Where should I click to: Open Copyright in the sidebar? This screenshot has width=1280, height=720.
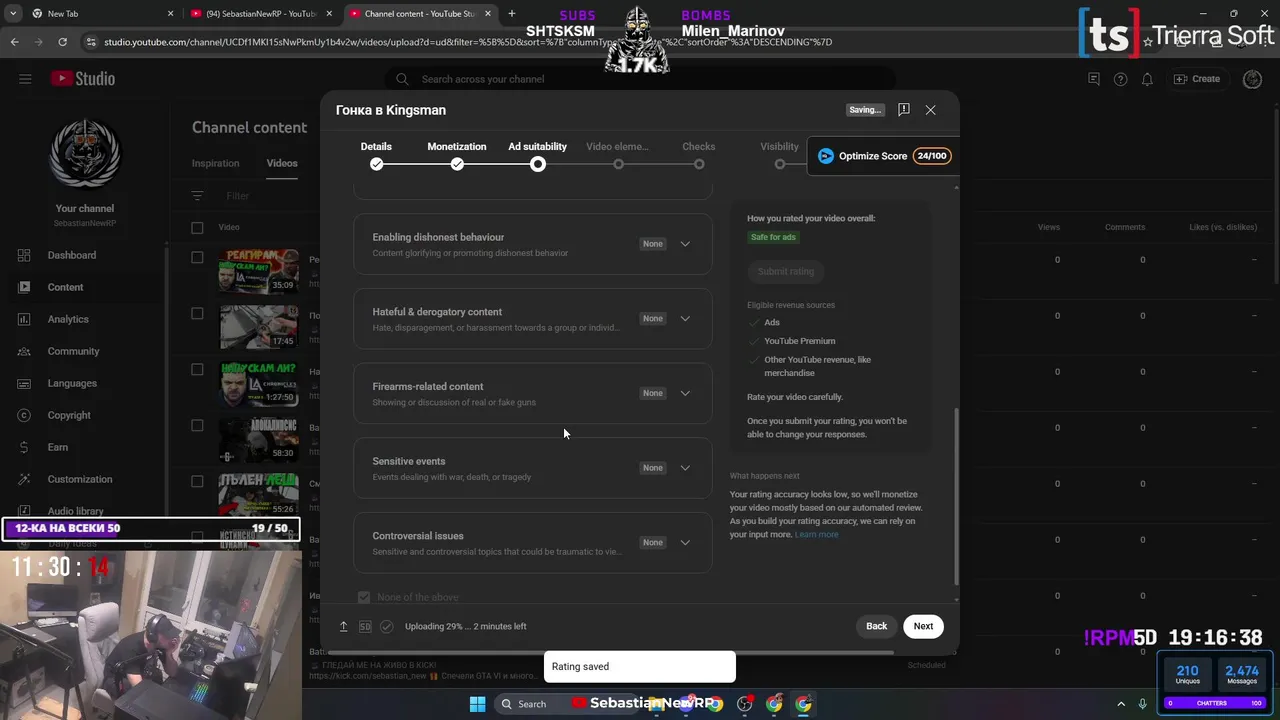[x=69, y=415]
